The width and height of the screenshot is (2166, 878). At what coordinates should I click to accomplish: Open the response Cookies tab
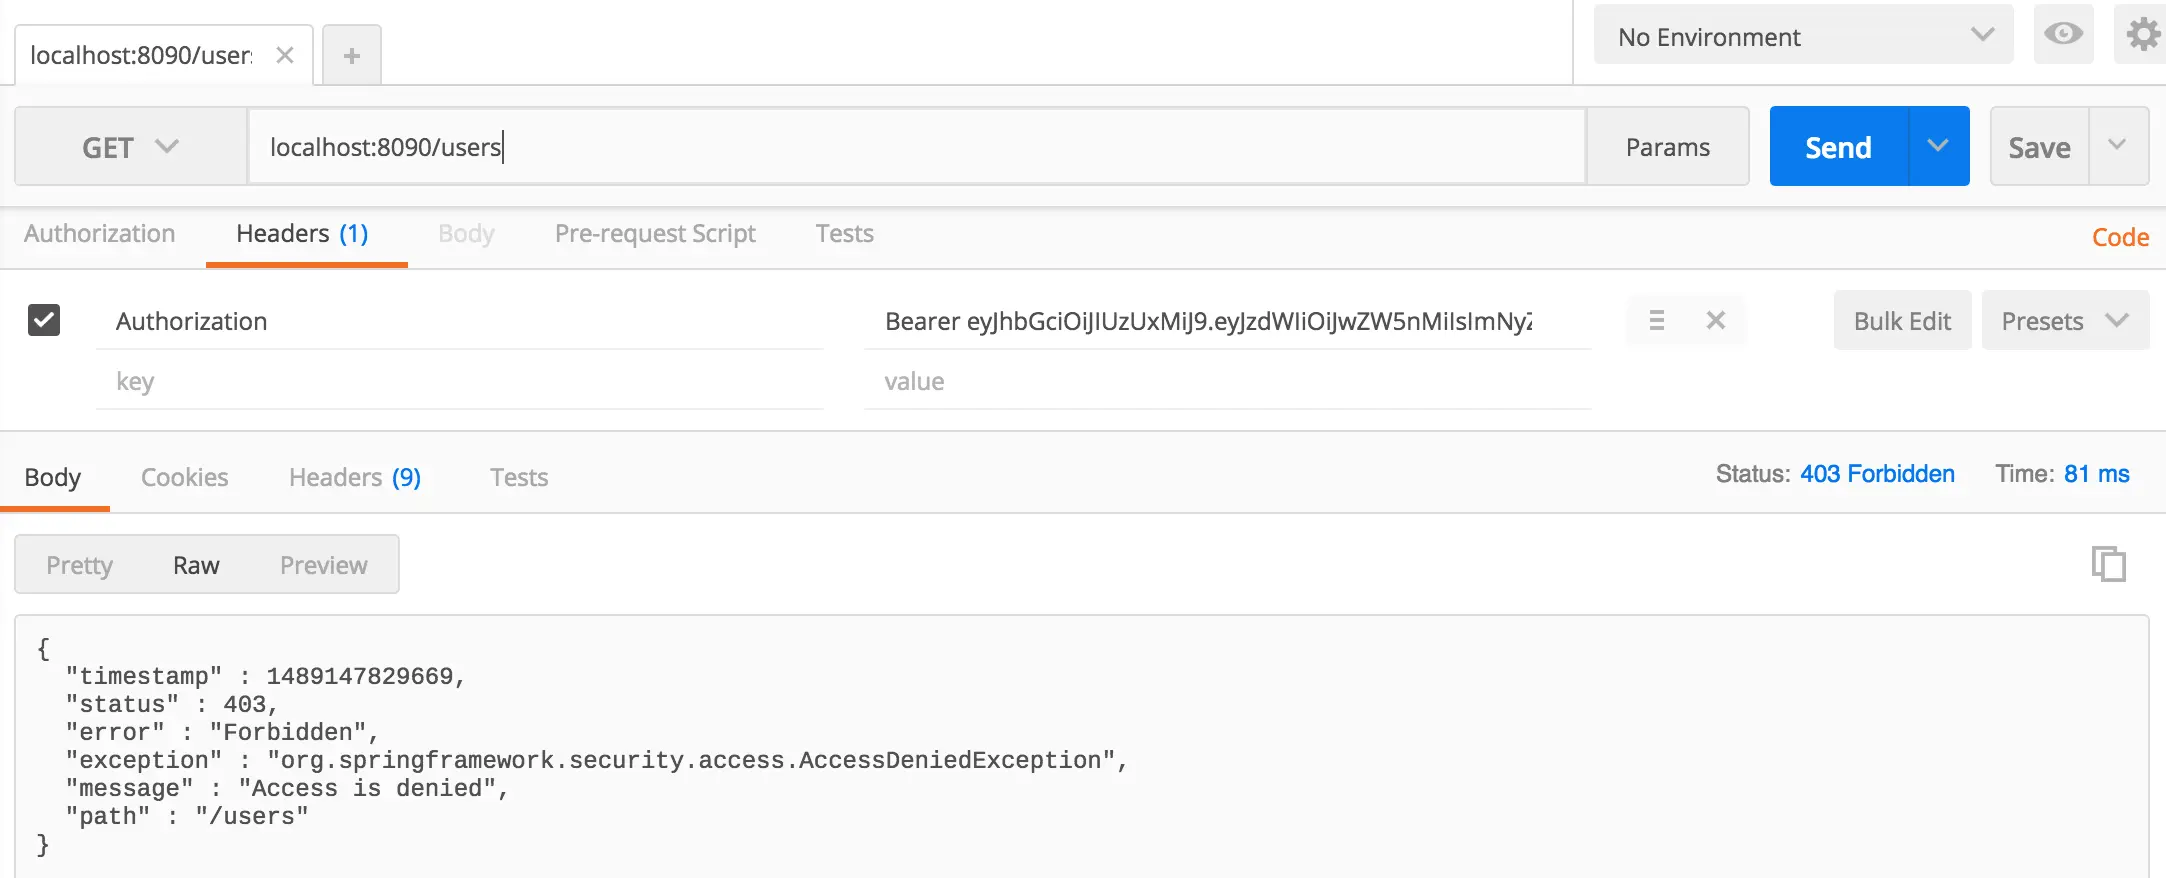185,477
